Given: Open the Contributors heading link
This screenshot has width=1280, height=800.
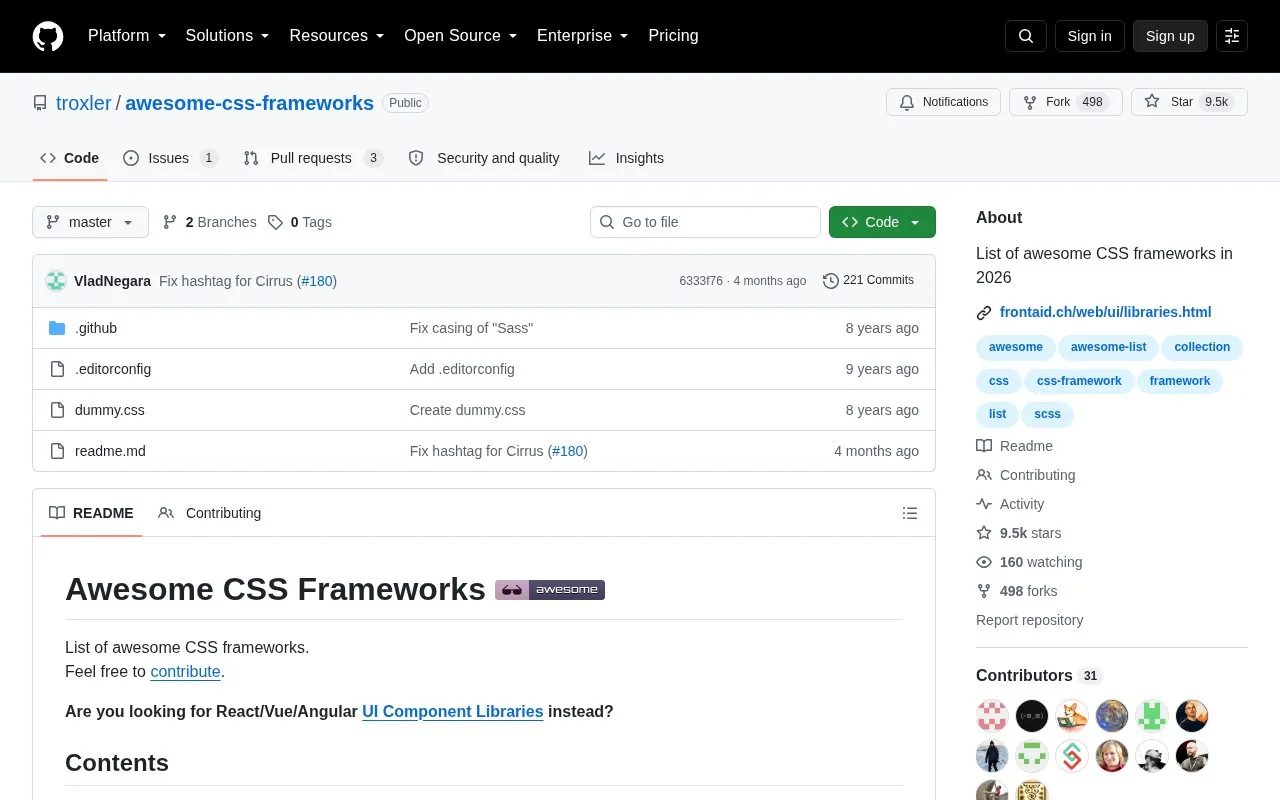Looking at the screenshot, I should click(x=1038, y=676).
